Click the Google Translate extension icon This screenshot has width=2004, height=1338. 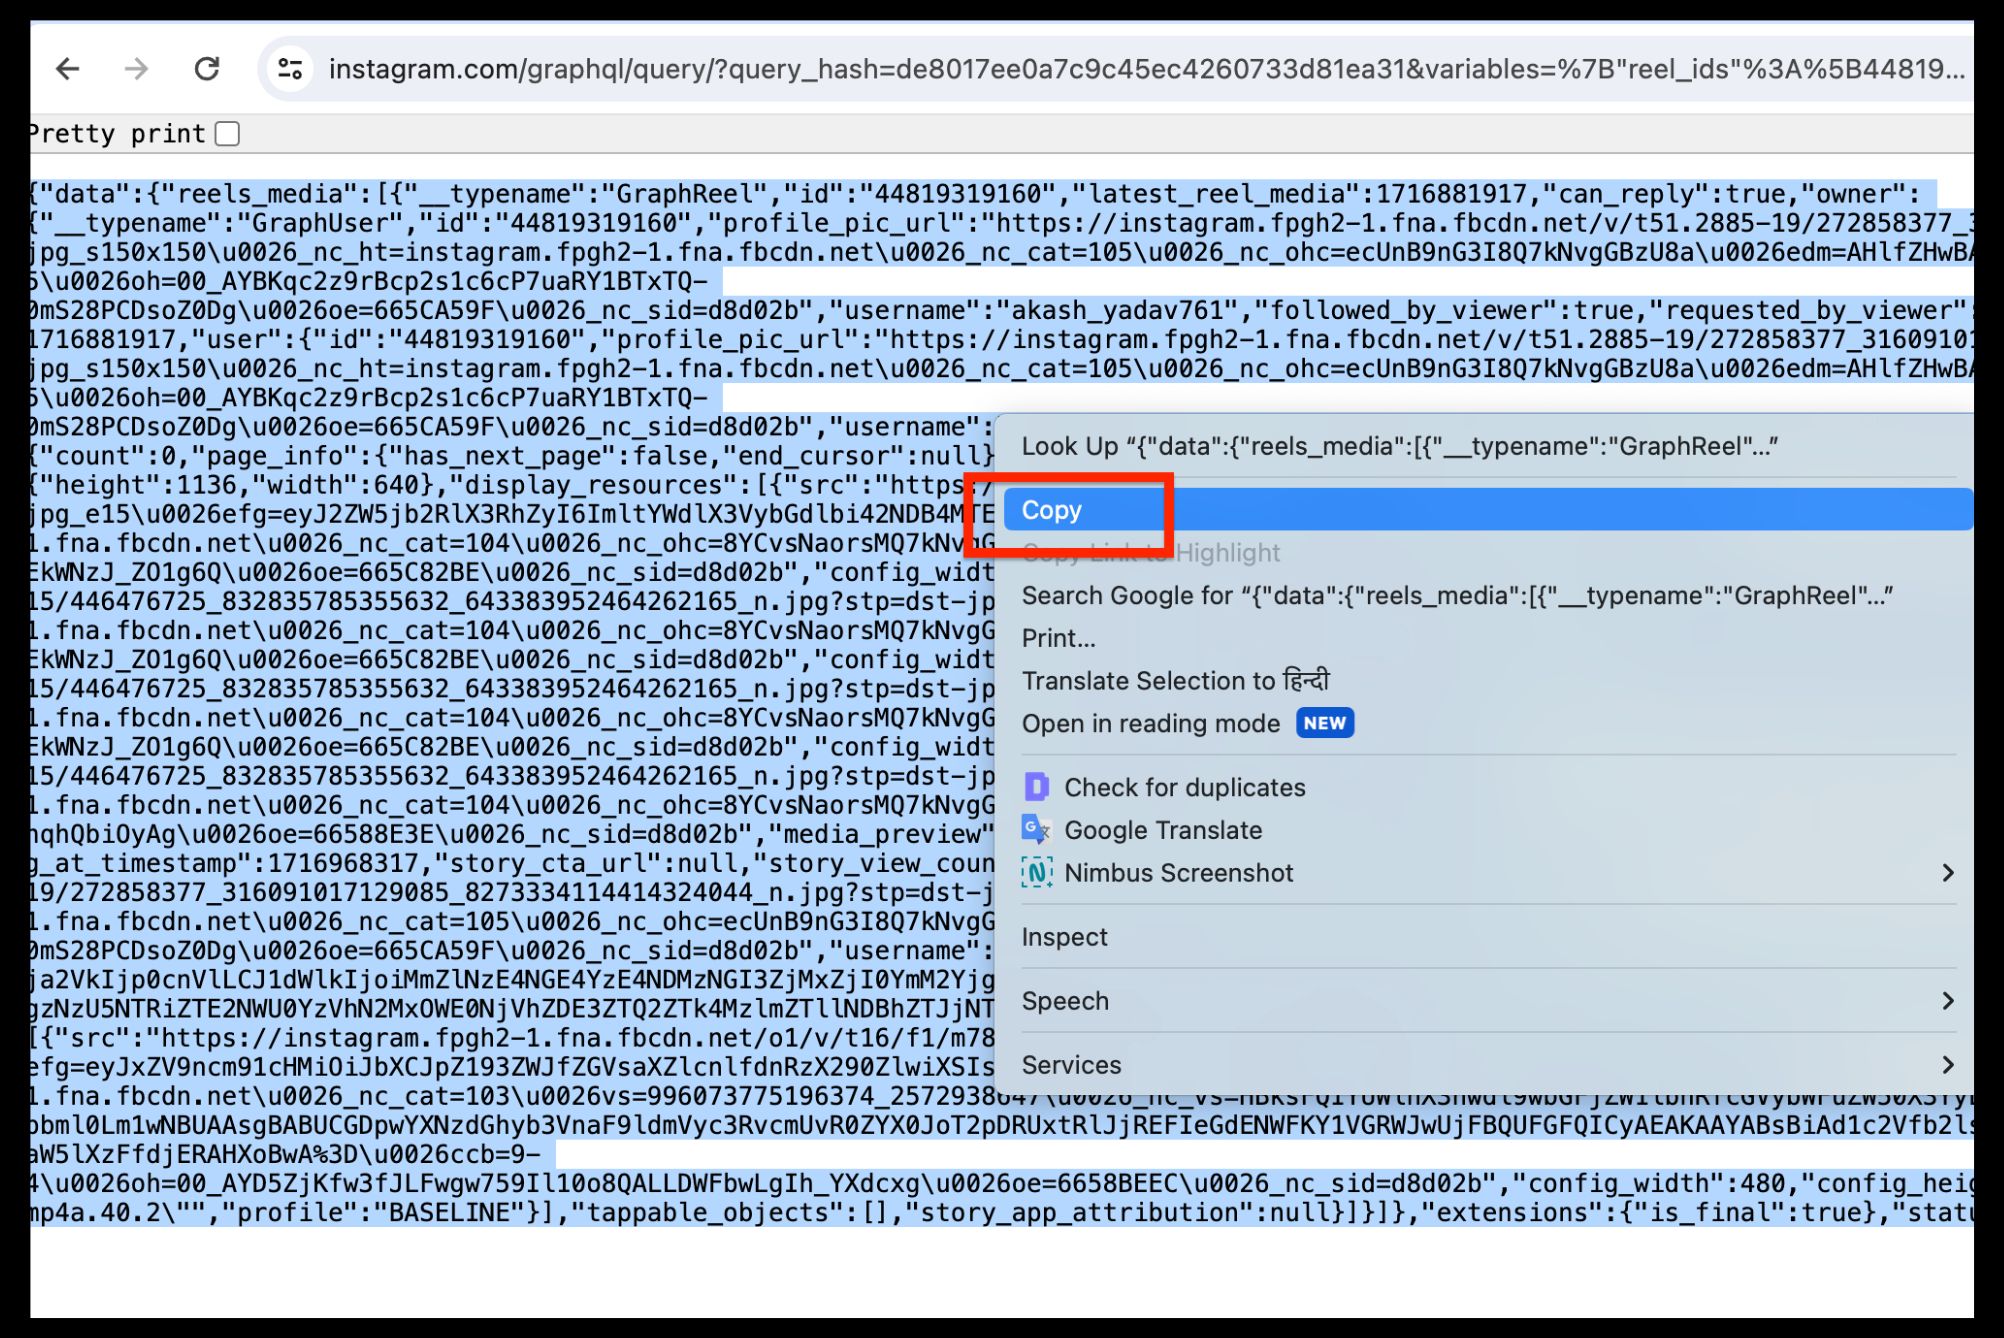pyautogui.click(x=1036, y=830)
